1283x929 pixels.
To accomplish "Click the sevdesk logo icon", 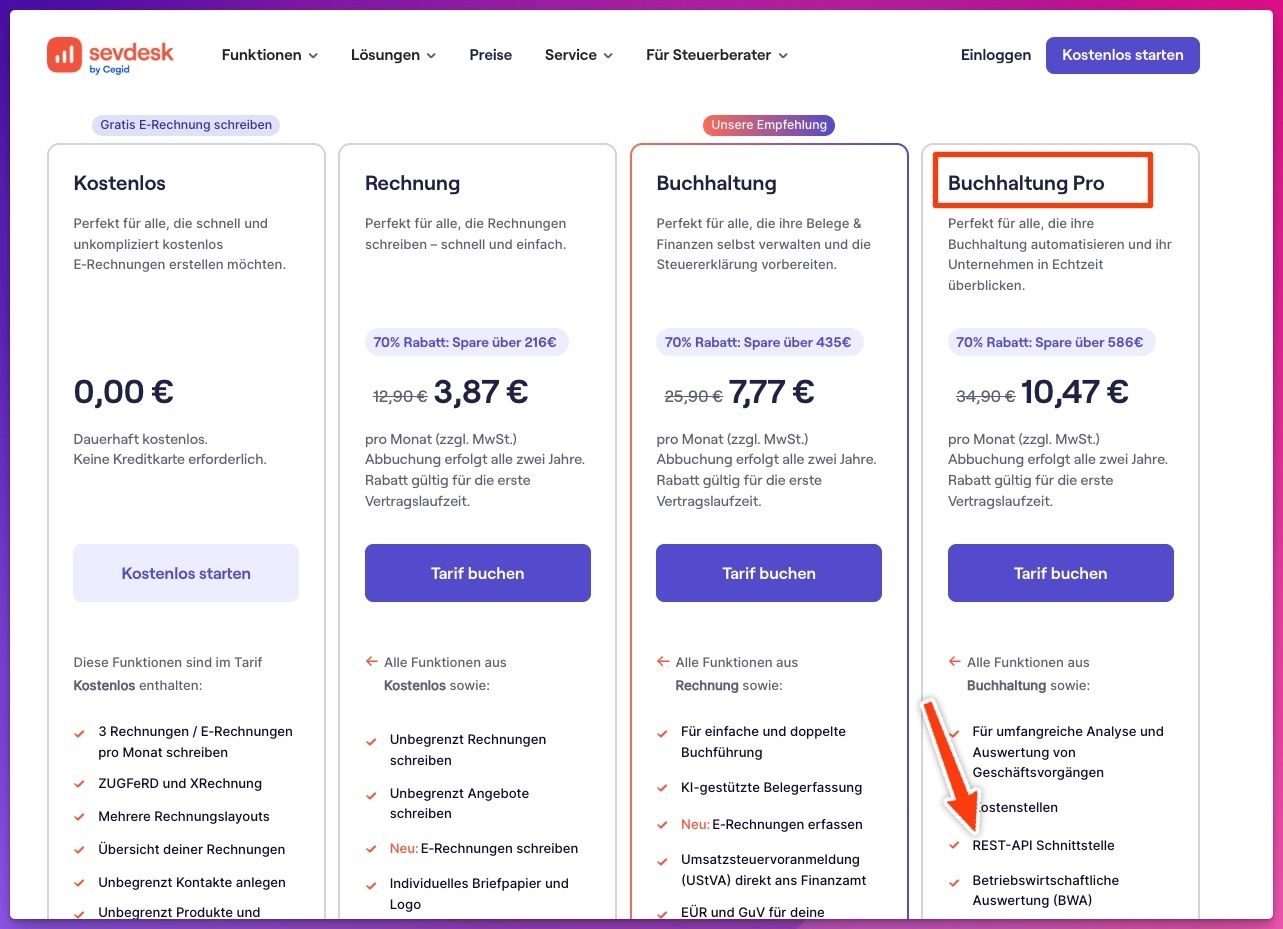I will point(64,55).
